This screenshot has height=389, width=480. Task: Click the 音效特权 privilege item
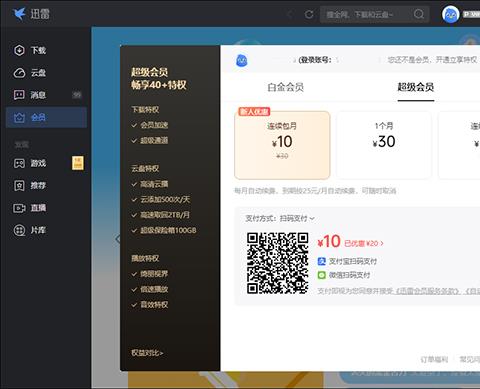pyautogui.click(x=150, y=305)
